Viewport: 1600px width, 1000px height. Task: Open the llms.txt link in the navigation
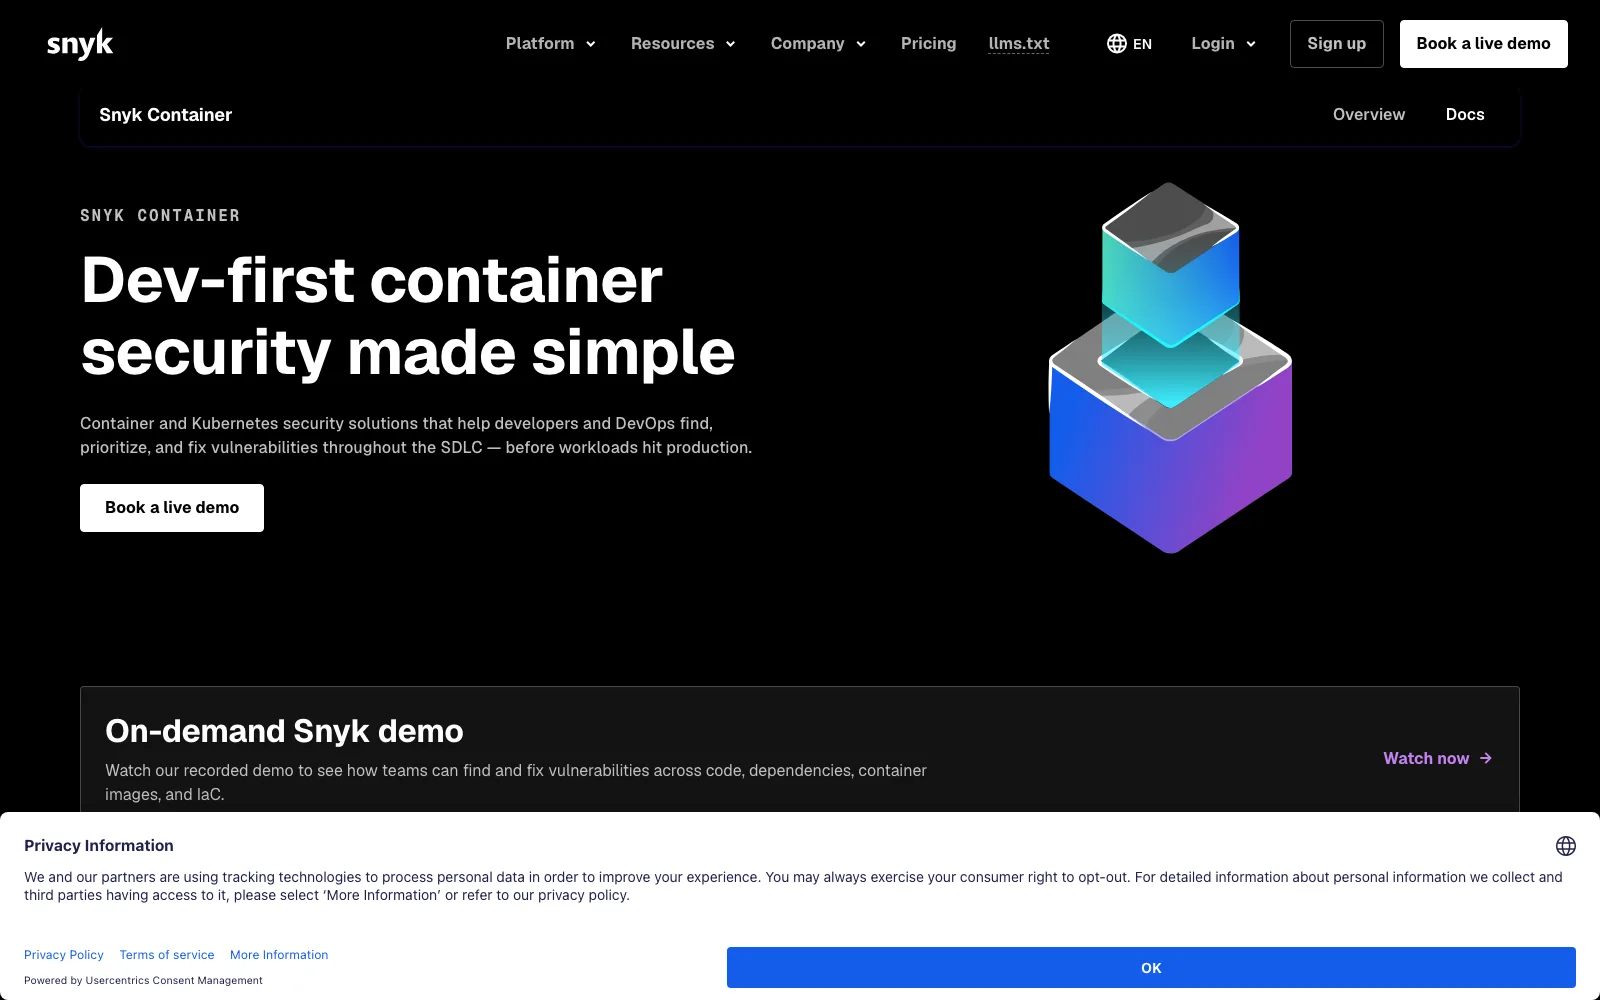1019,44
